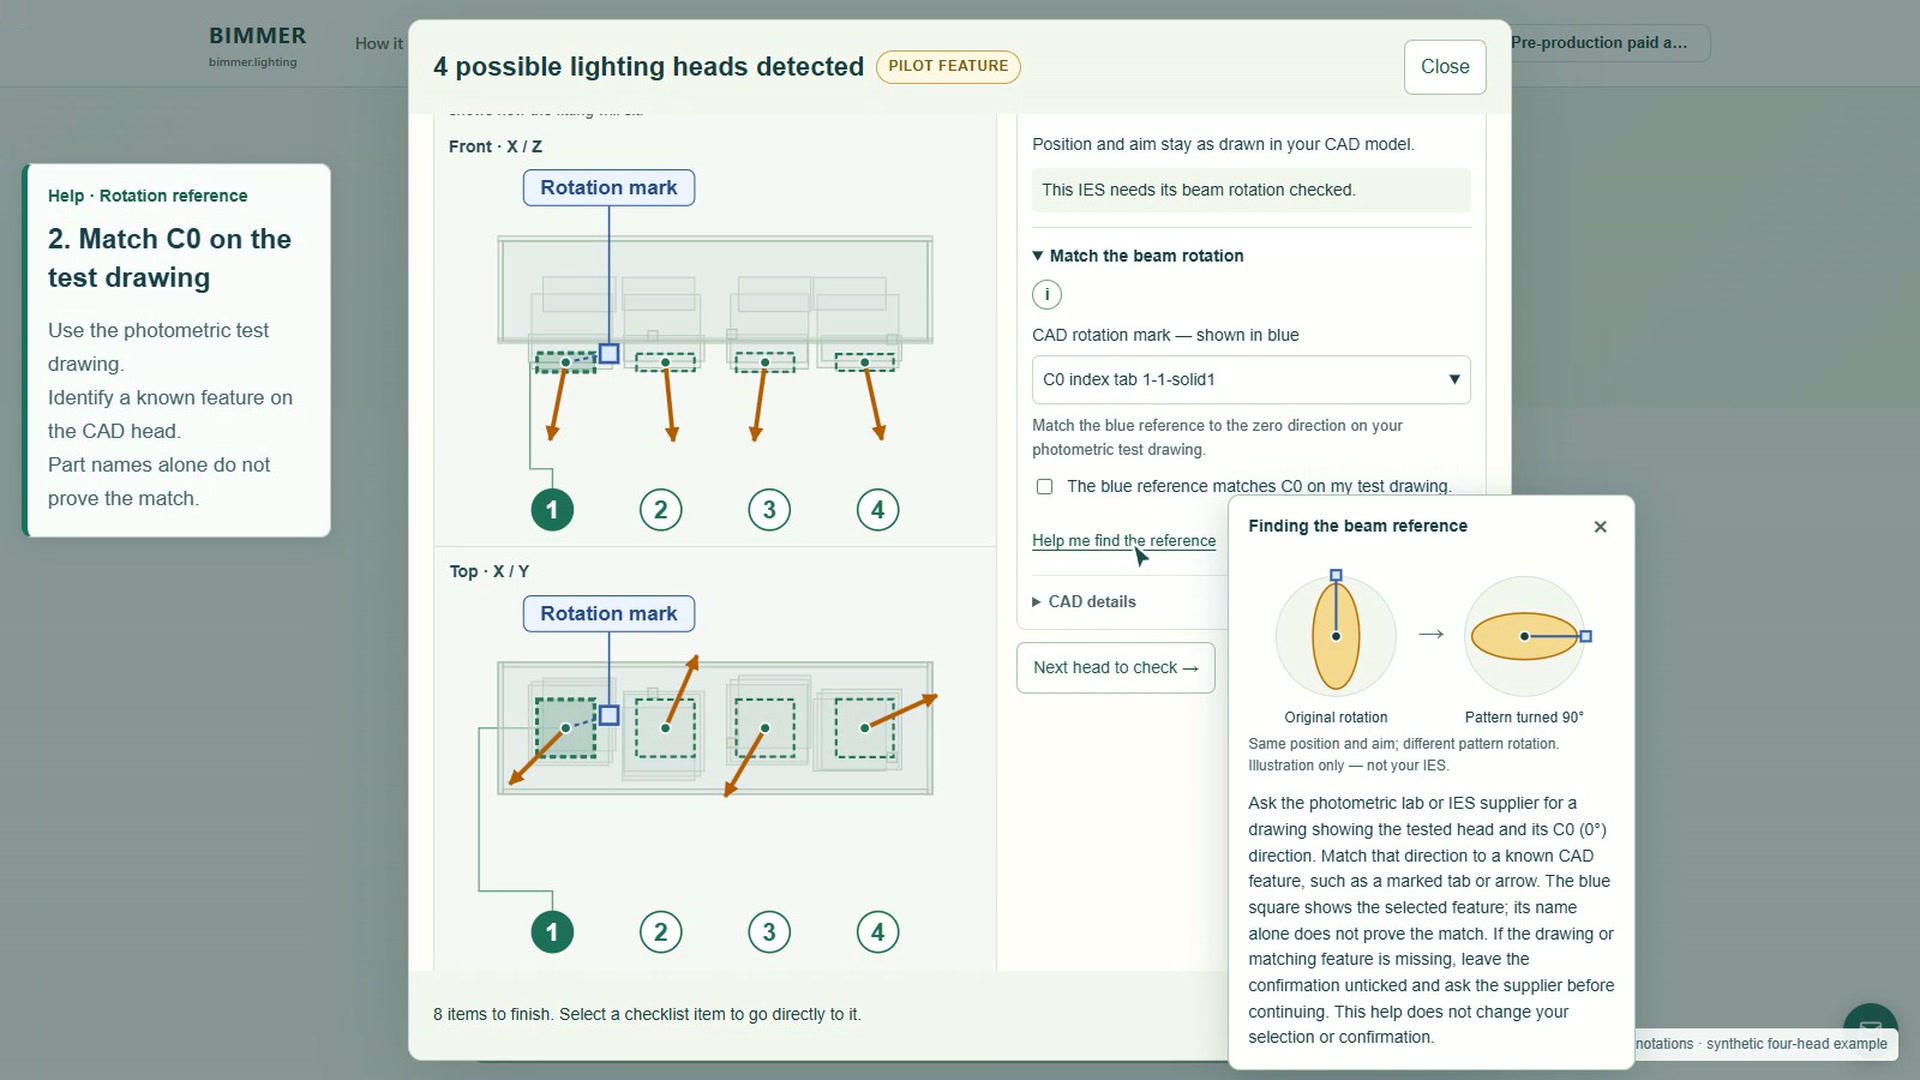Click the Original rotation illustration
Image resolution: width=1920 pixels, height=1080 pixels.
tap(1336, 636)
